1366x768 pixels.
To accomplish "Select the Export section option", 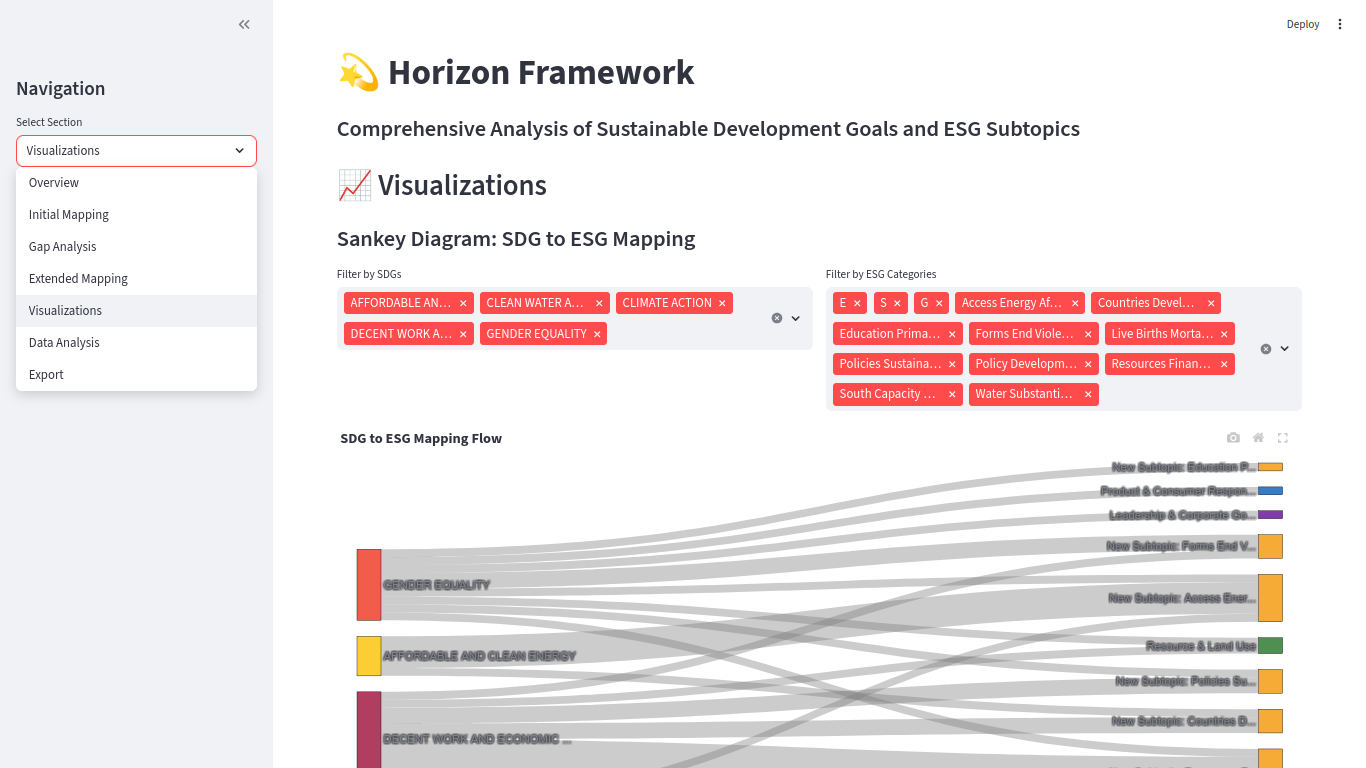I will coord(46,375).
